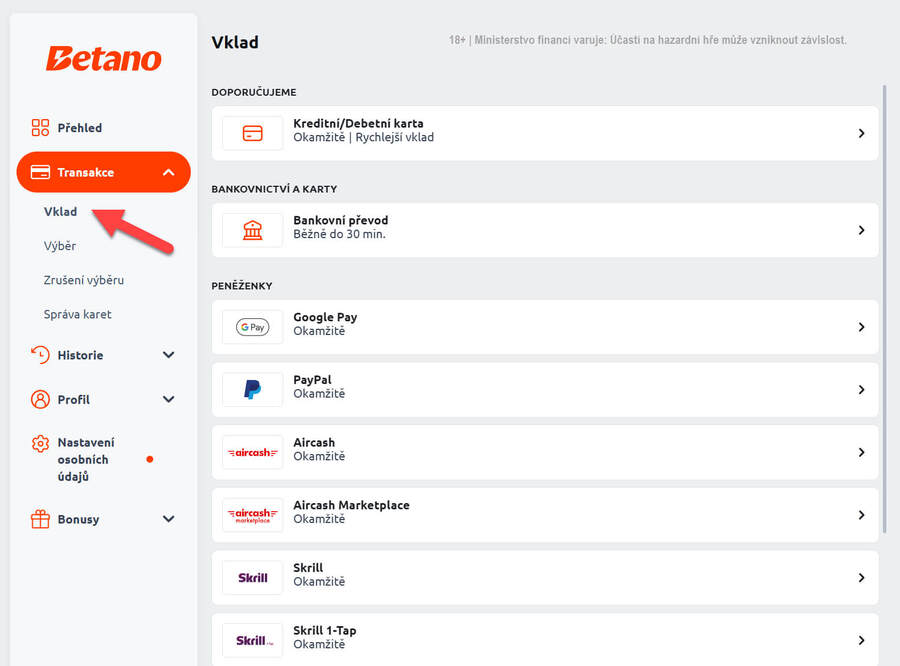Image resolution: width=900 pixels, height=666 pixels.
Task: Click the vertical scrollbar of deposit list
Action: point(884,300)
